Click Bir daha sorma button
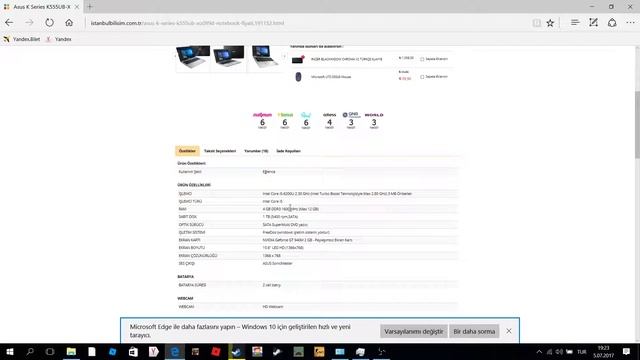 [474, 331]
